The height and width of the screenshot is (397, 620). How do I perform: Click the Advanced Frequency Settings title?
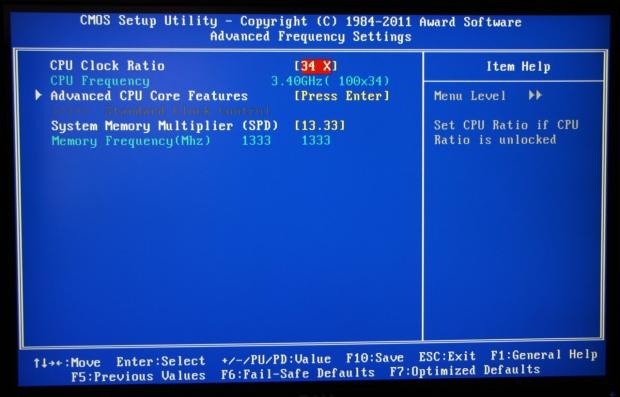[x=311, y=36]
